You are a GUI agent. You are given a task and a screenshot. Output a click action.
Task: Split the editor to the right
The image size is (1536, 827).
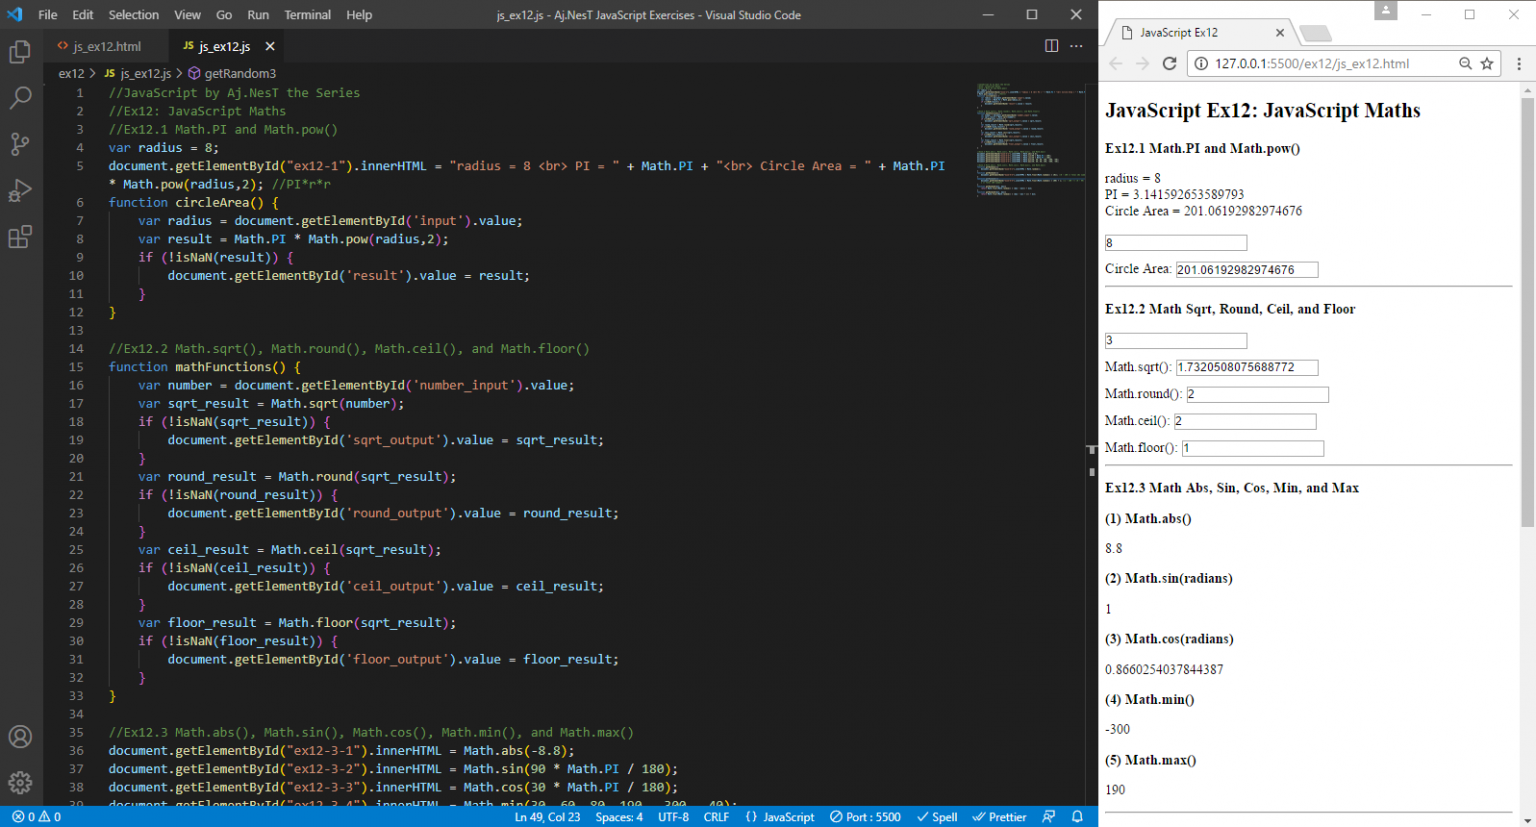[x=1051, y=46]
